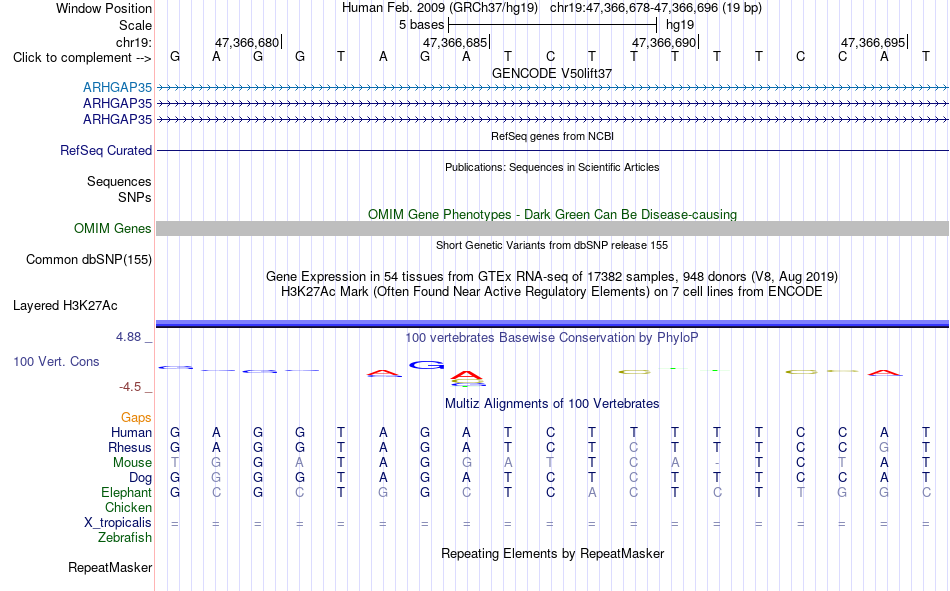Select the Human species row label
Viewport: 950px width, 591px height.
131,432
